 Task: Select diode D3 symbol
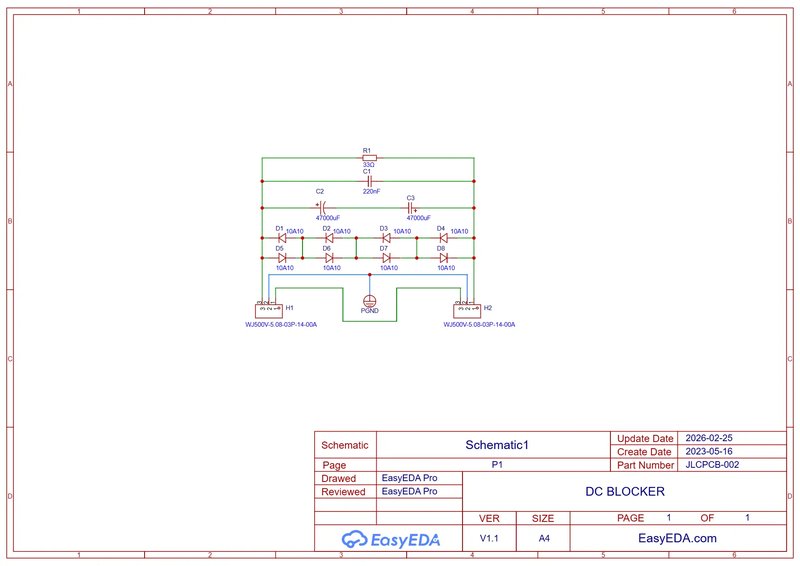pos(386,238)
